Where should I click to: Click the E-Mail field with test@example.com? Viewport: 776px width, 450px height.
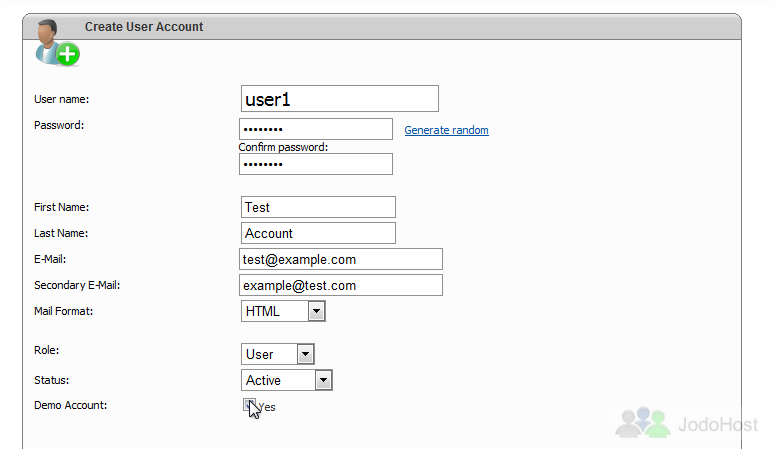tap(341, 259)
